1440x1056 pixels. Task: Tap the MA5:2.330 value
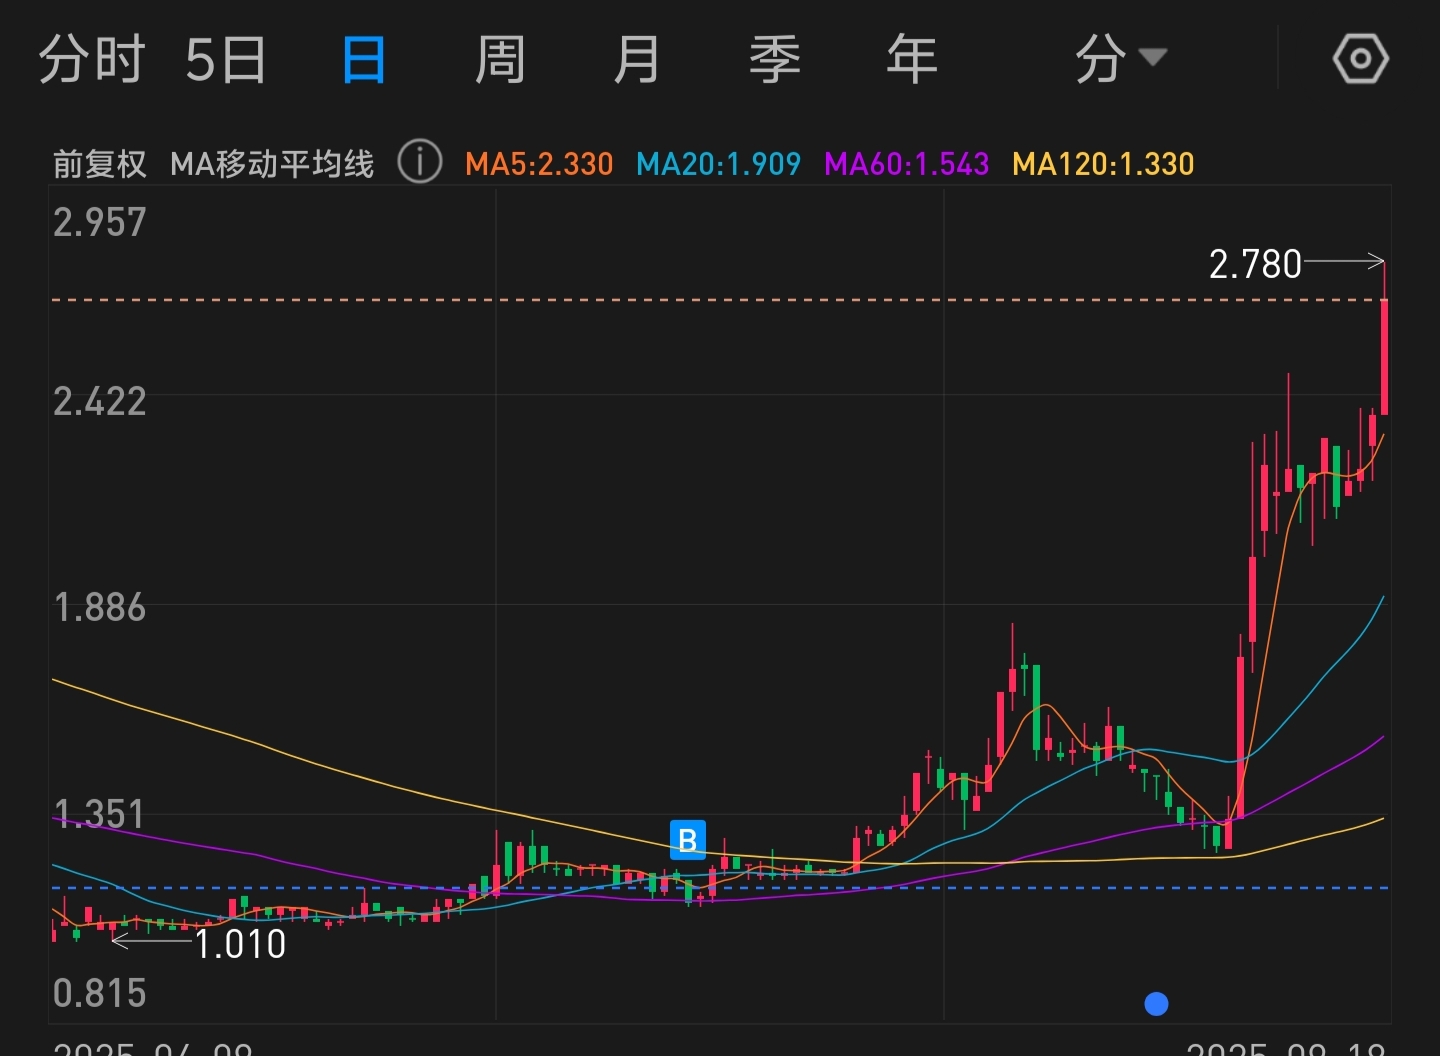539,164
